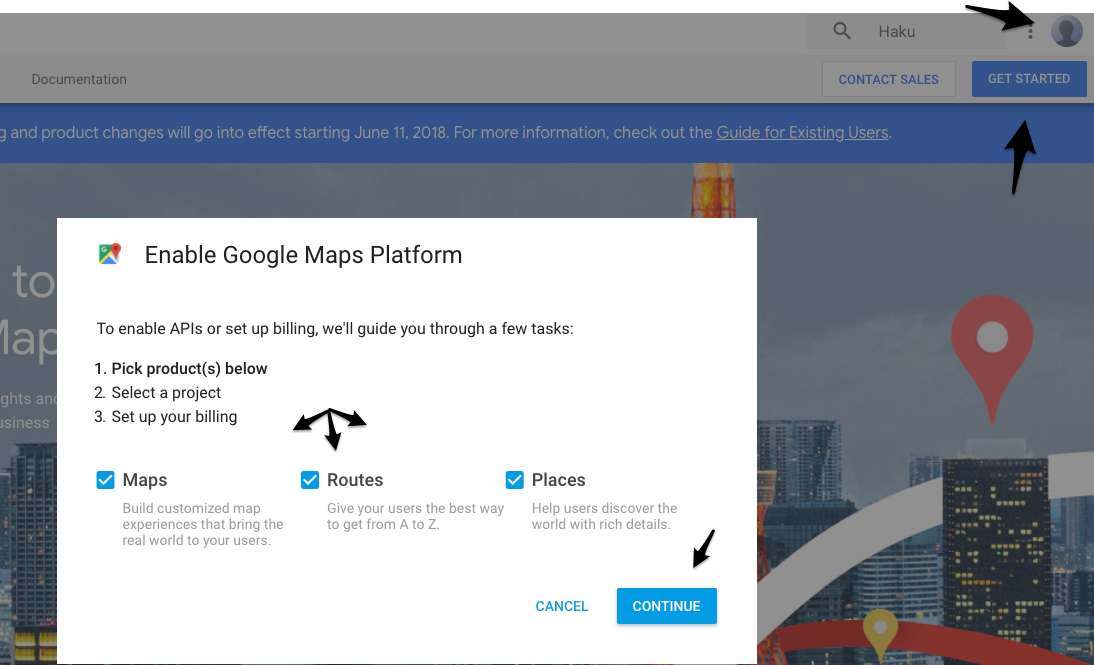Click the GET STARTED button
Screen dimensions: 1094x665
click(1028, 79)
